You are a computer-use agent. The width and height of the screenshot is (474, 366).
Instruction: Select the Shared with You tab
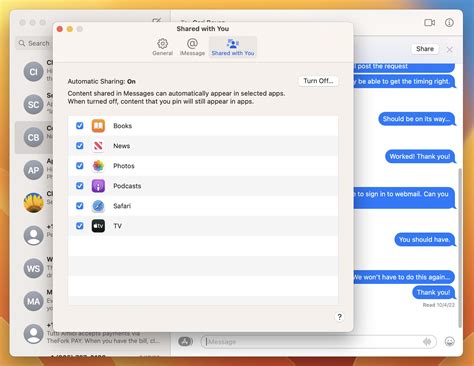(233, 47)
